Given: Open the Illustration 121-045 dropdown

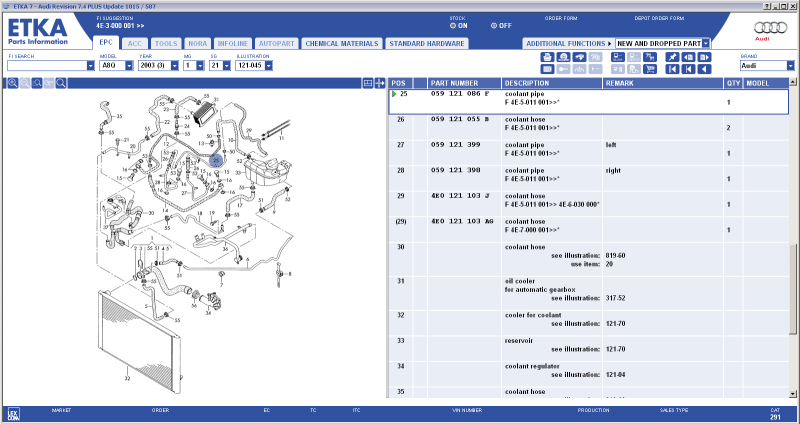Looking at the screenshot, I should coord(268,66).
